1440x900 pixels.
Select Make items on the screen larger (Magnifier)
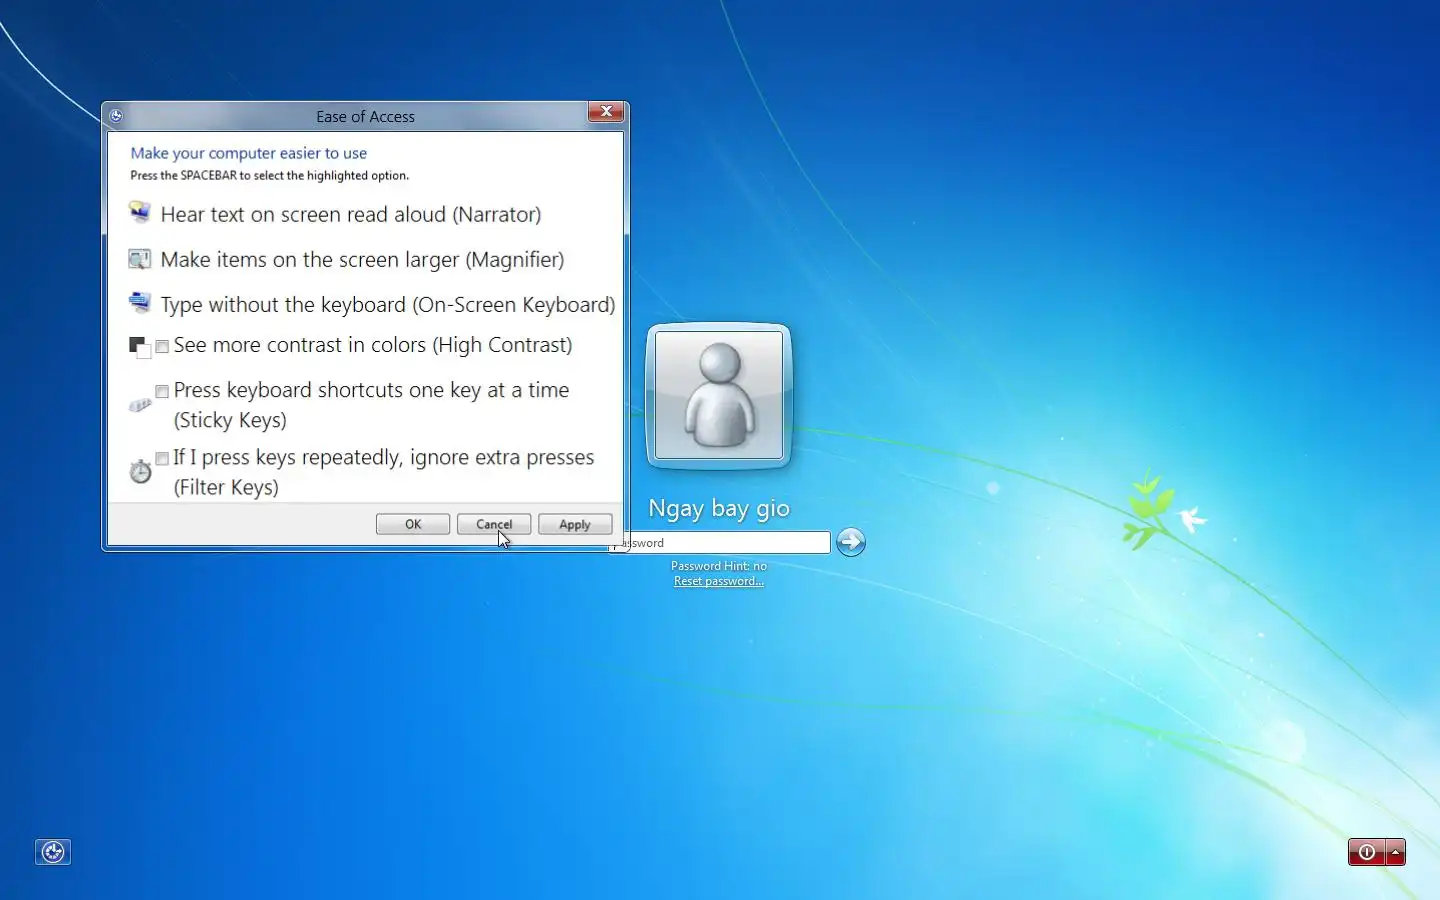[x=362, y=260]
